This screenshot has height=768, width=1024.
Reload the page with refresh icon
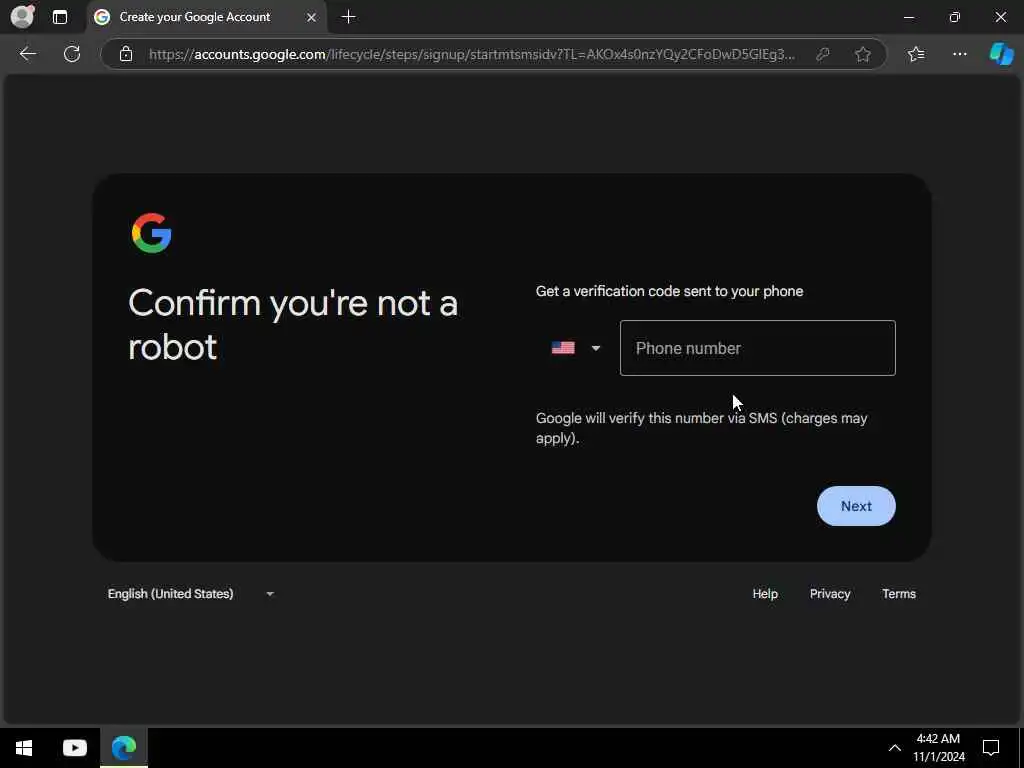pos(72,54)
